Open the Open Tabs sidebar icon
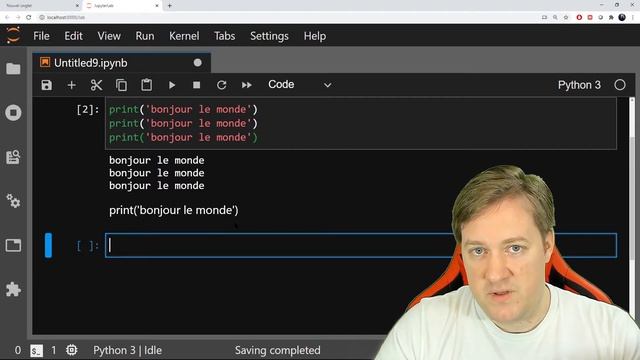640x360 pixels. click(x=13, y=245)
